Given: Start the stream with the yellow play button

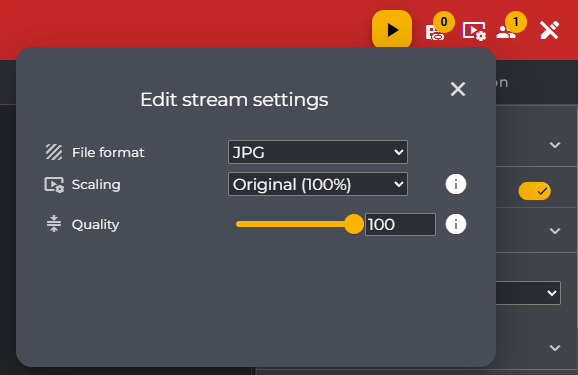Looking at the screenshot, I should 392,29.
